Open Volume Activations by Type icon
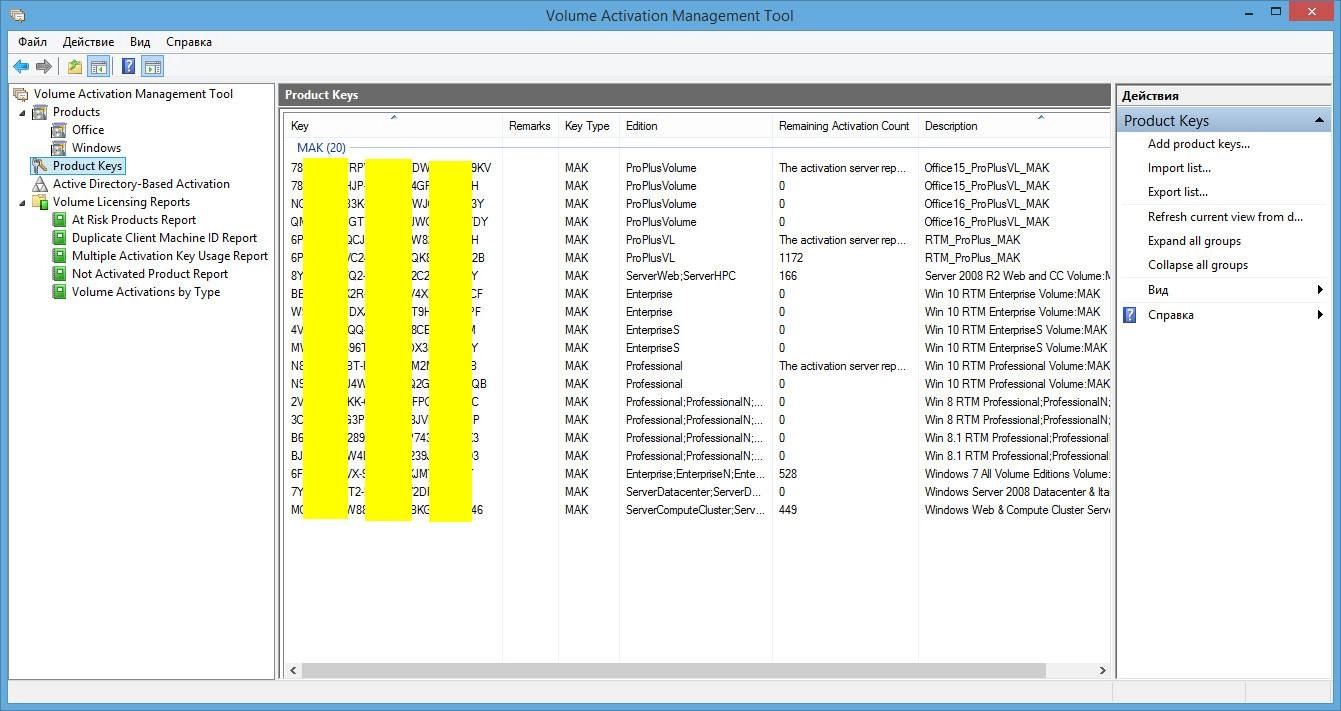1341x711 pixels. coord(59,292)
